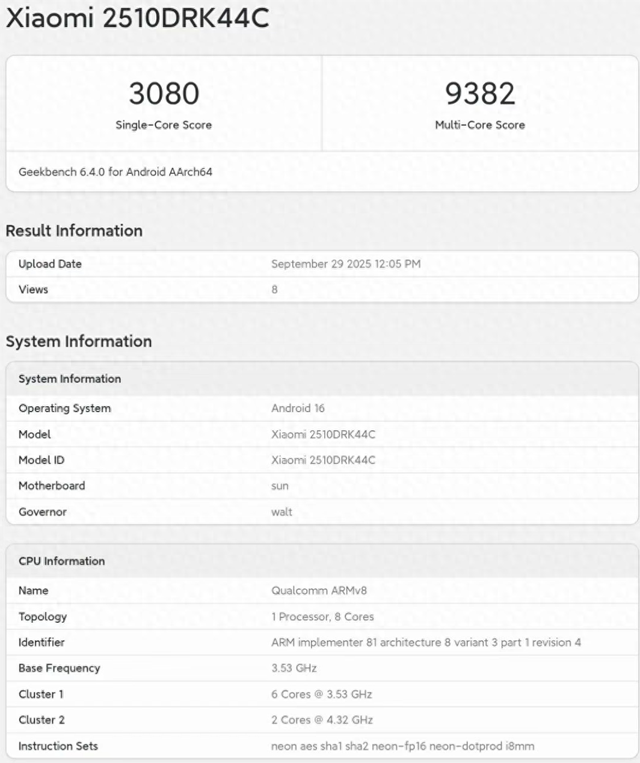Click the Motherboard row label

click(52, 486)
